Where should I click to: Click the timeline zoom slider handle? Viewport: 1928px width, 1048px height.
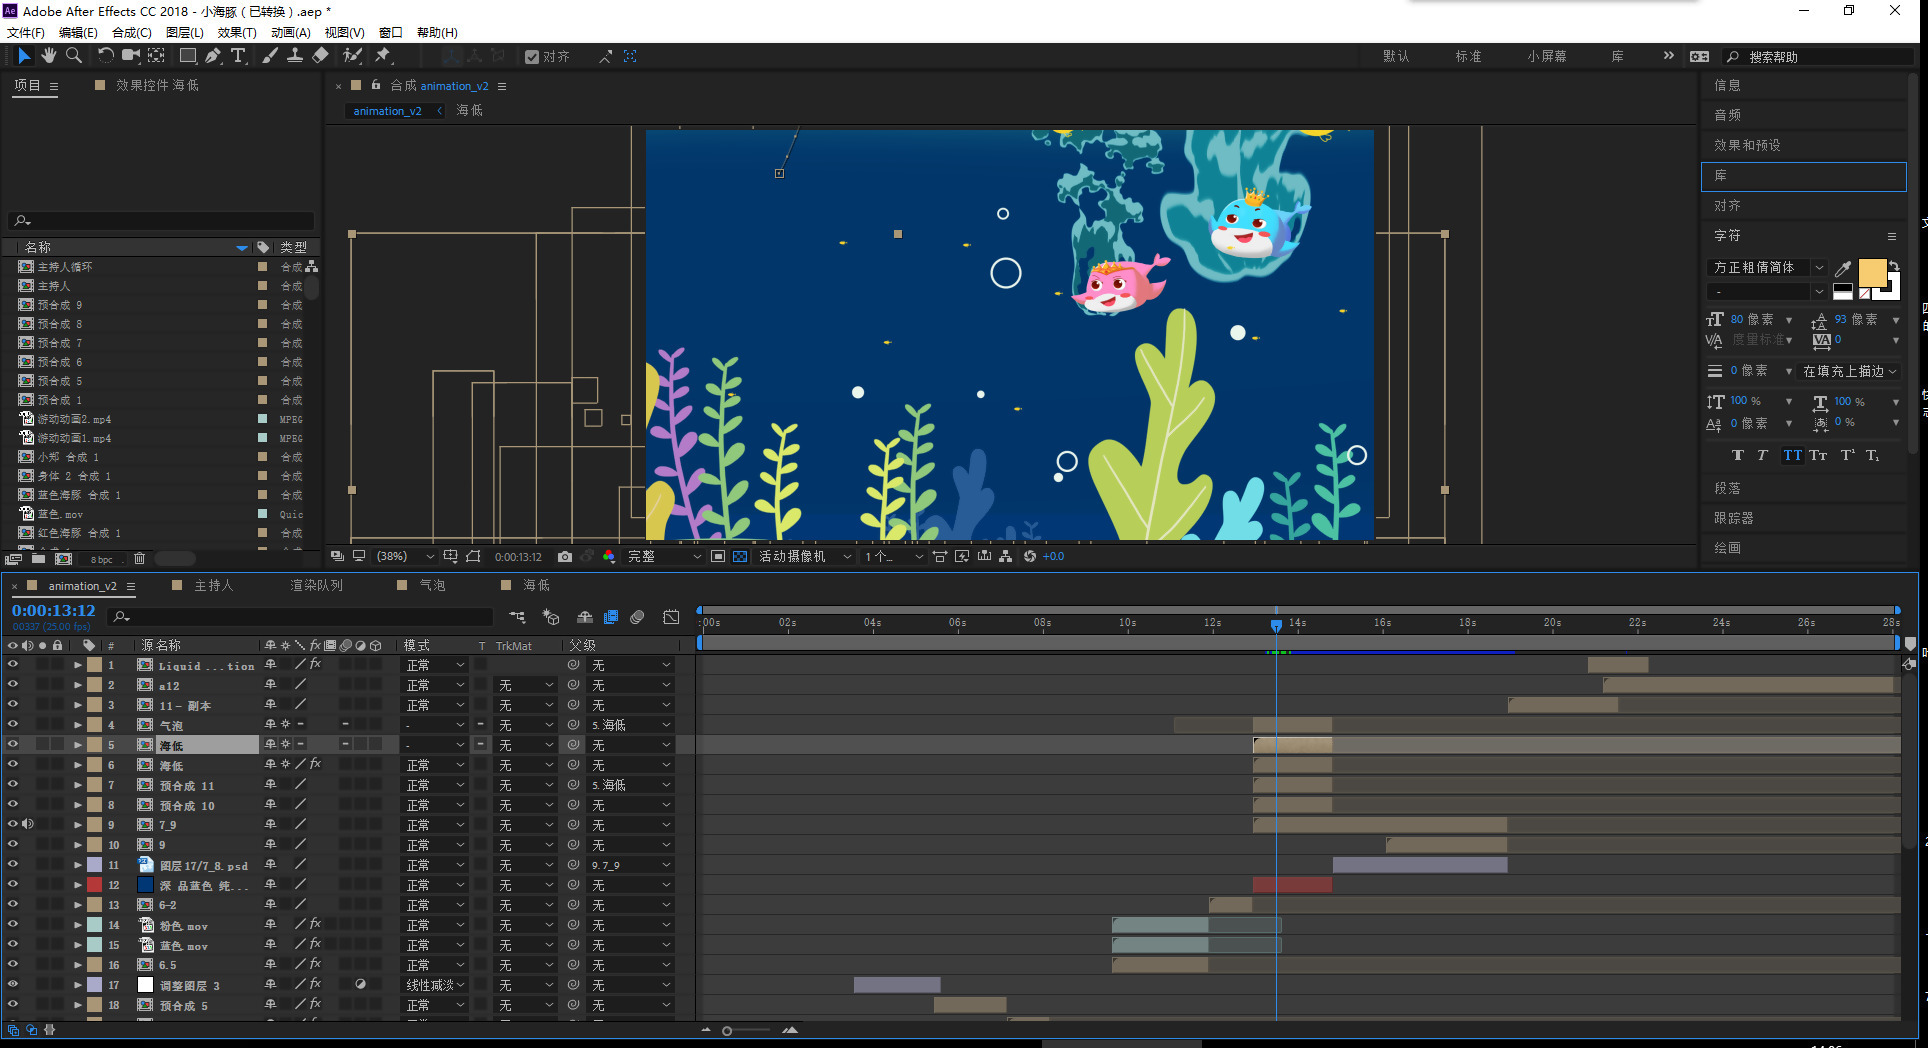click(727, 1030)
